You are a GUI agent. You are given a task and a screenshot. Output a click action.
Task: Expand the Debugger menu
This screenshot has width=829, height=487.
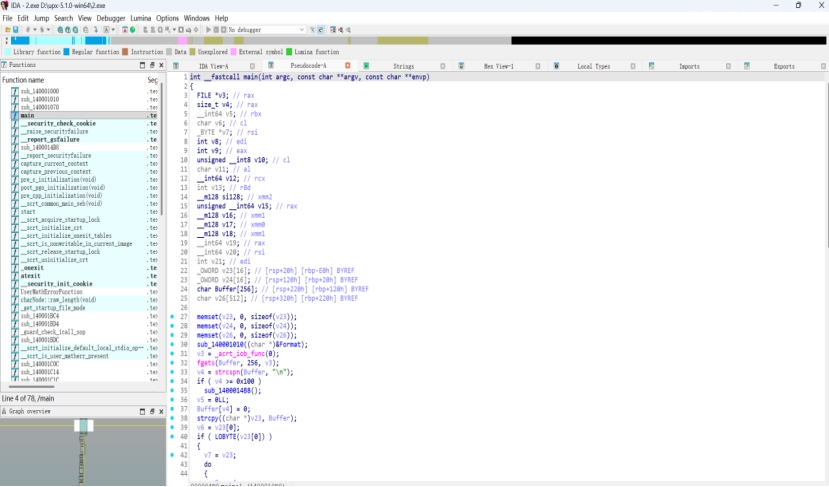coord(110,18)
